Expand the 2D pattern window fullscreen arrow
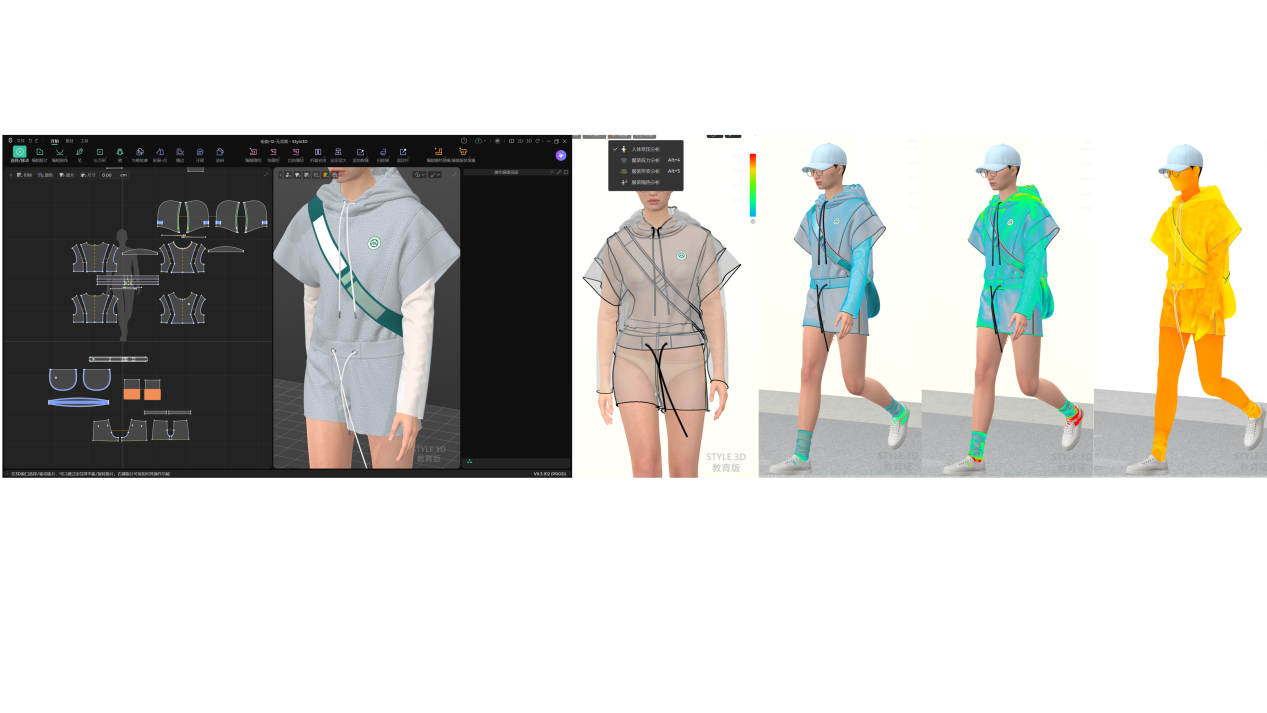The width and height of the screenshot is (1267, 713). pos(266,175)
